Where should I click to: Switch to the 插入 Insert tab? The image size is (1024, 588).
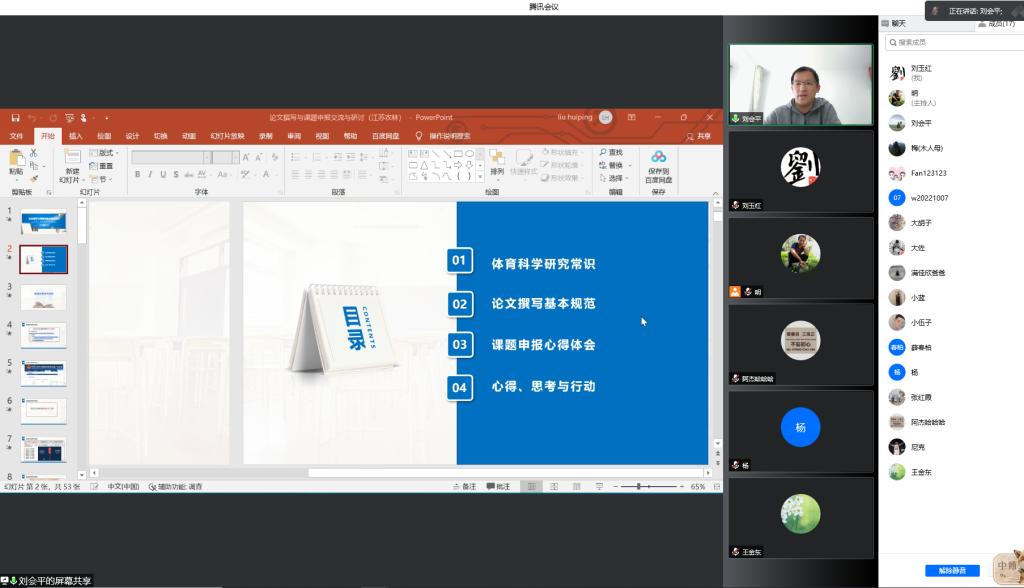click(x=76, y=136)
